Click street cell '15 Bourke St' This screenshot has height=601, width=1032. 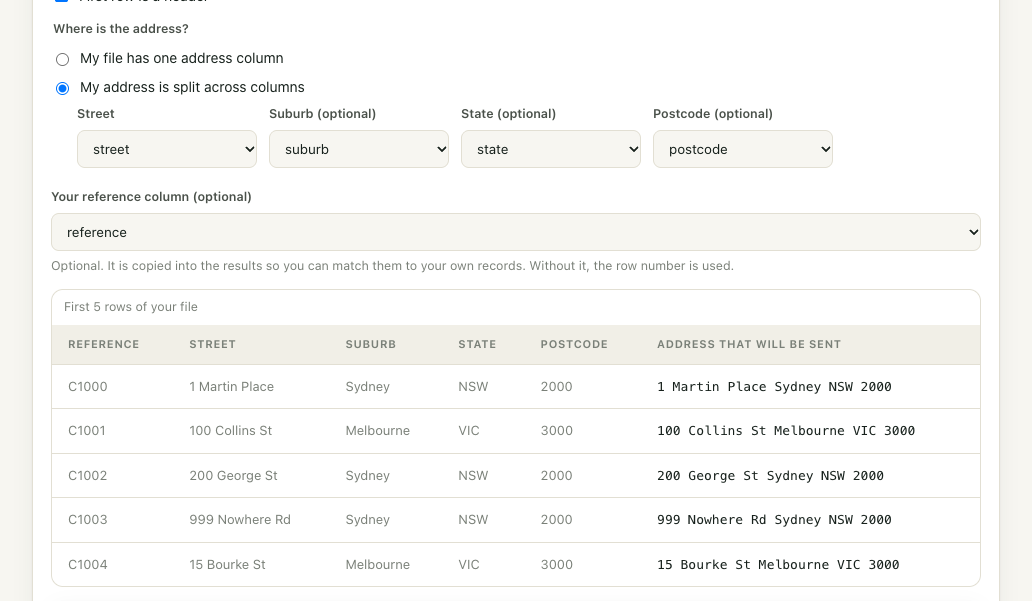click(x=227, y=564)
